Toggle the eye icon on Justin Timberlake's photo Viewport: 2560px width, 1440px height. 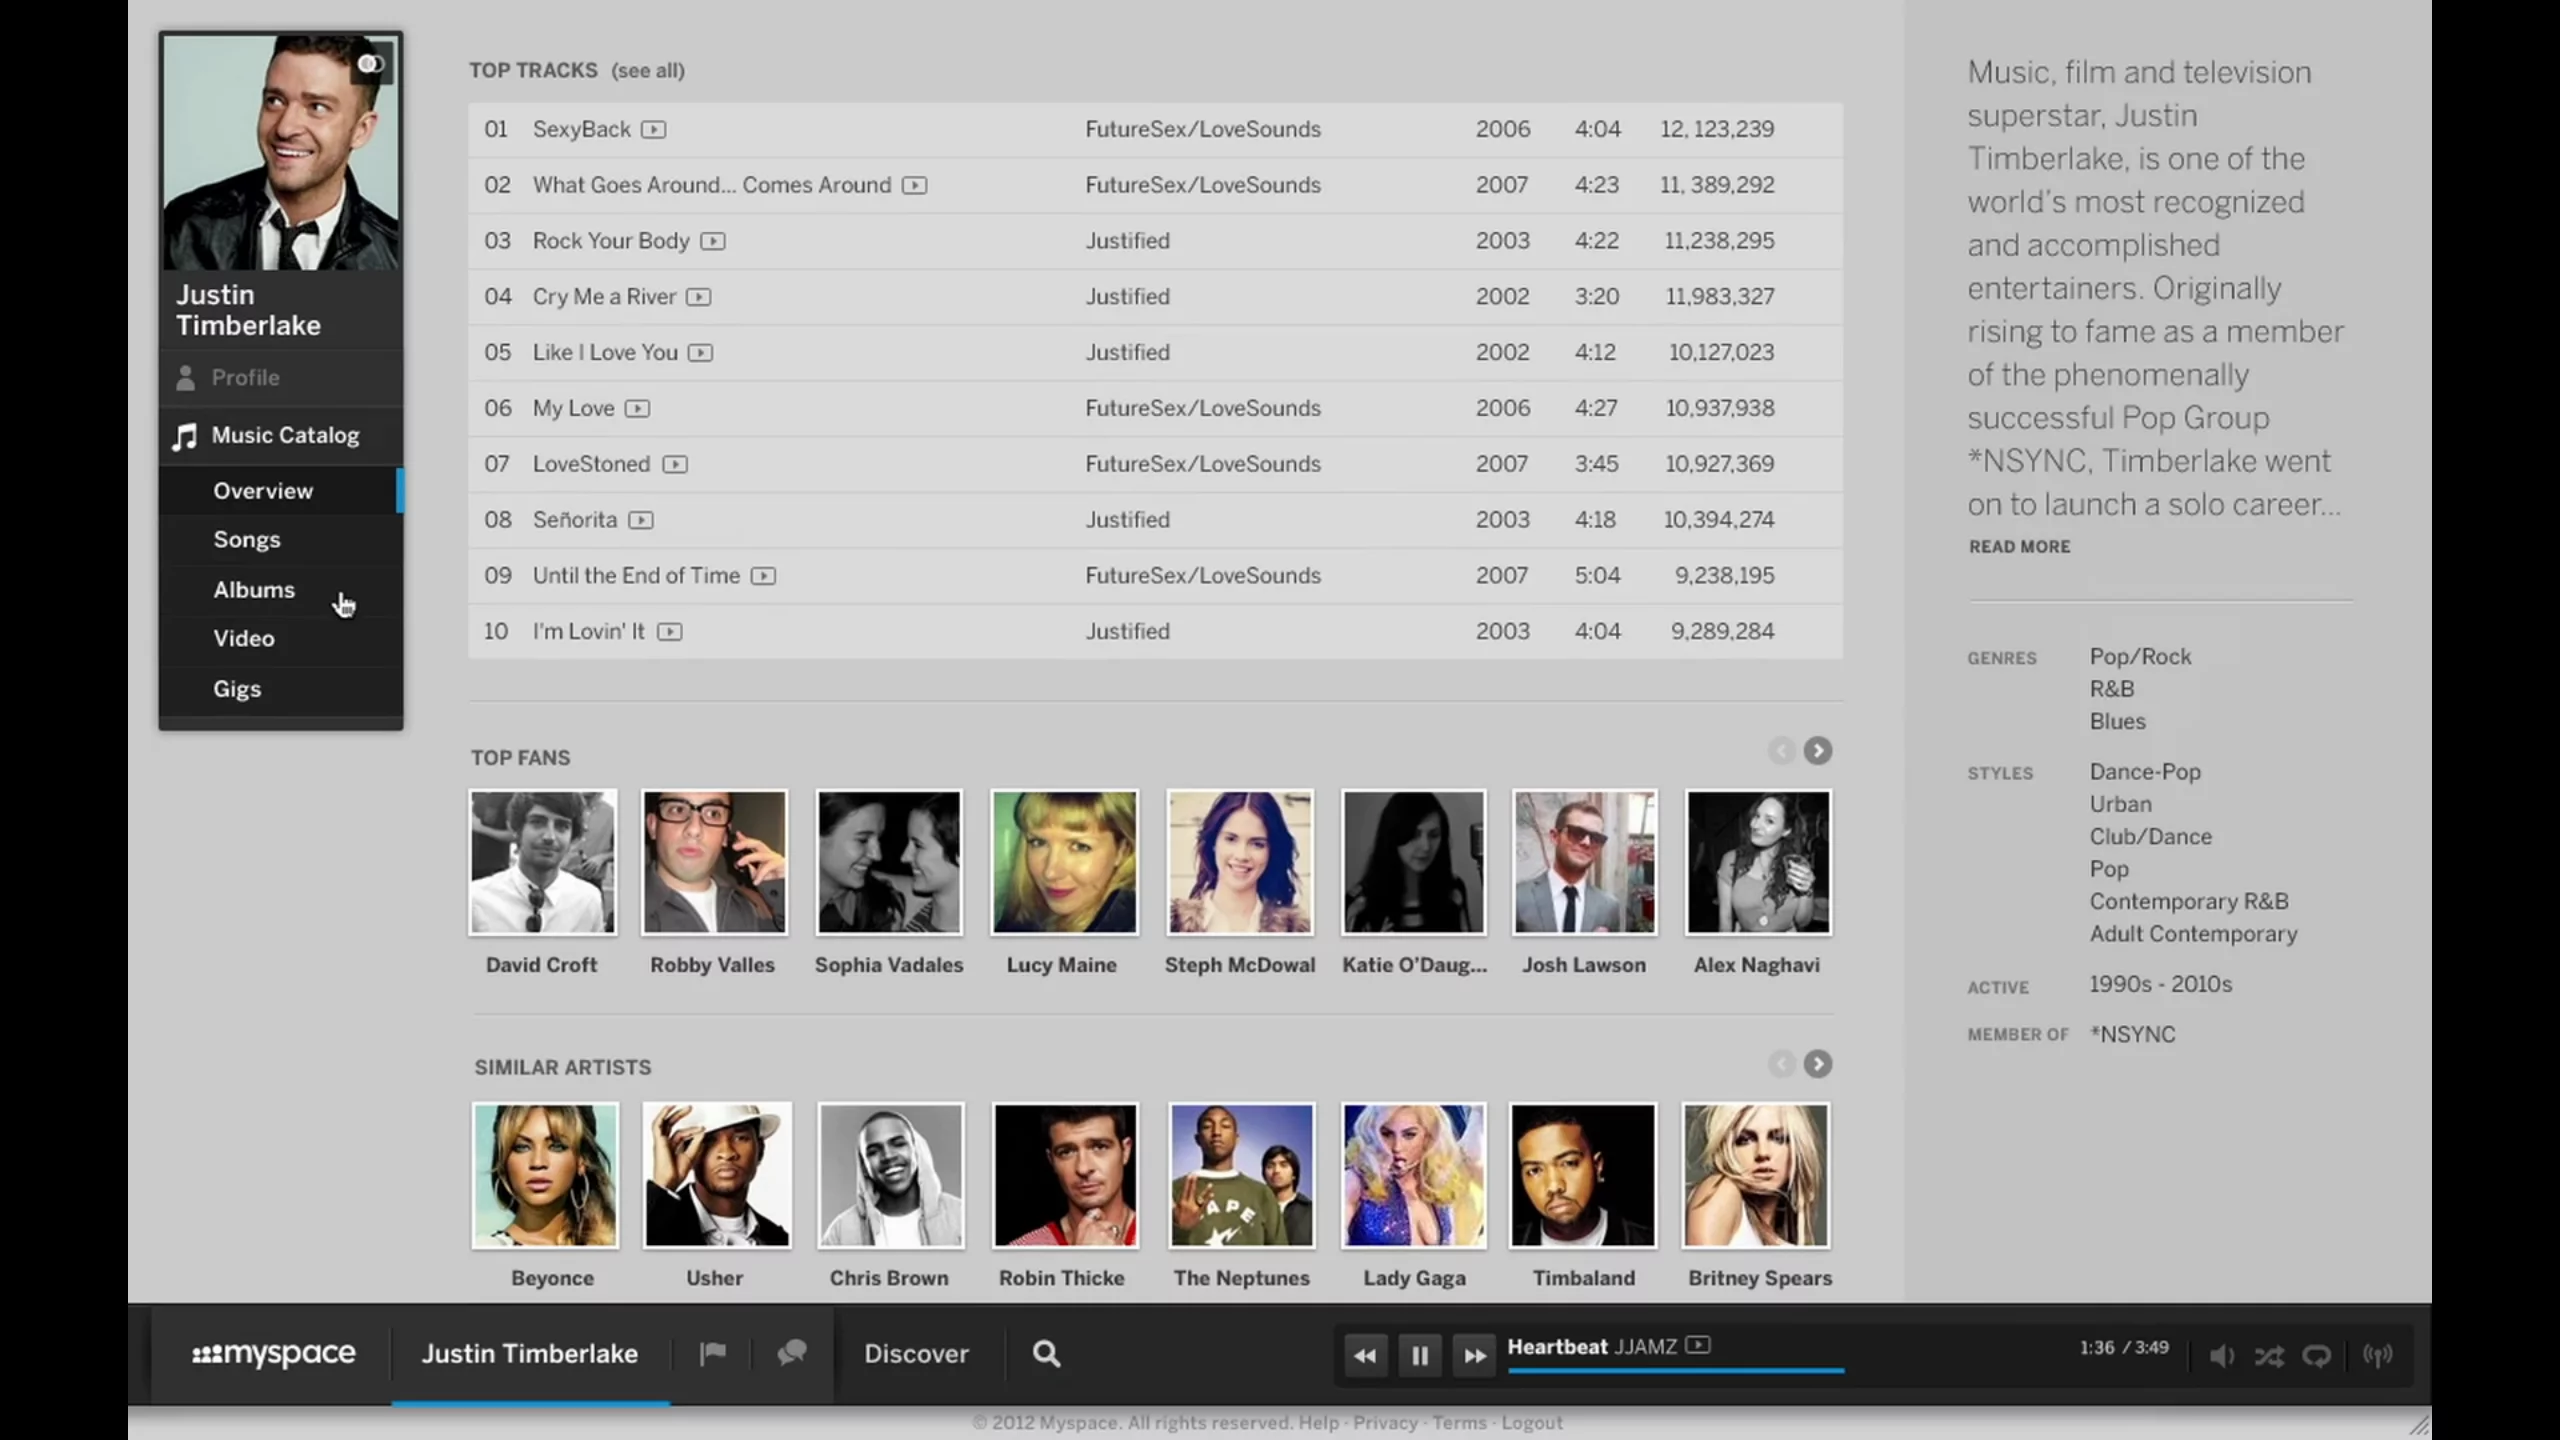(x=372, y=62)
